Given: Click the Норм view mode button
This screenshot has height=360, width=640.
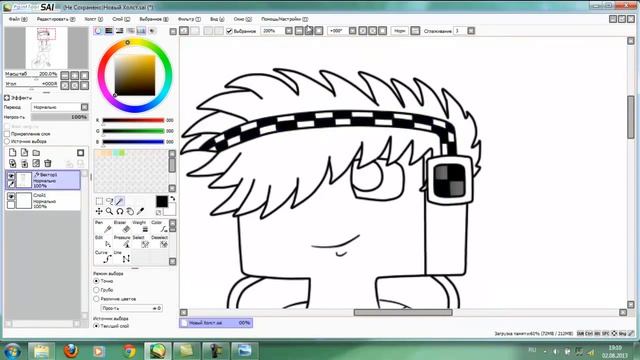Looking at the screenshot, I should [x=400, y=31].
